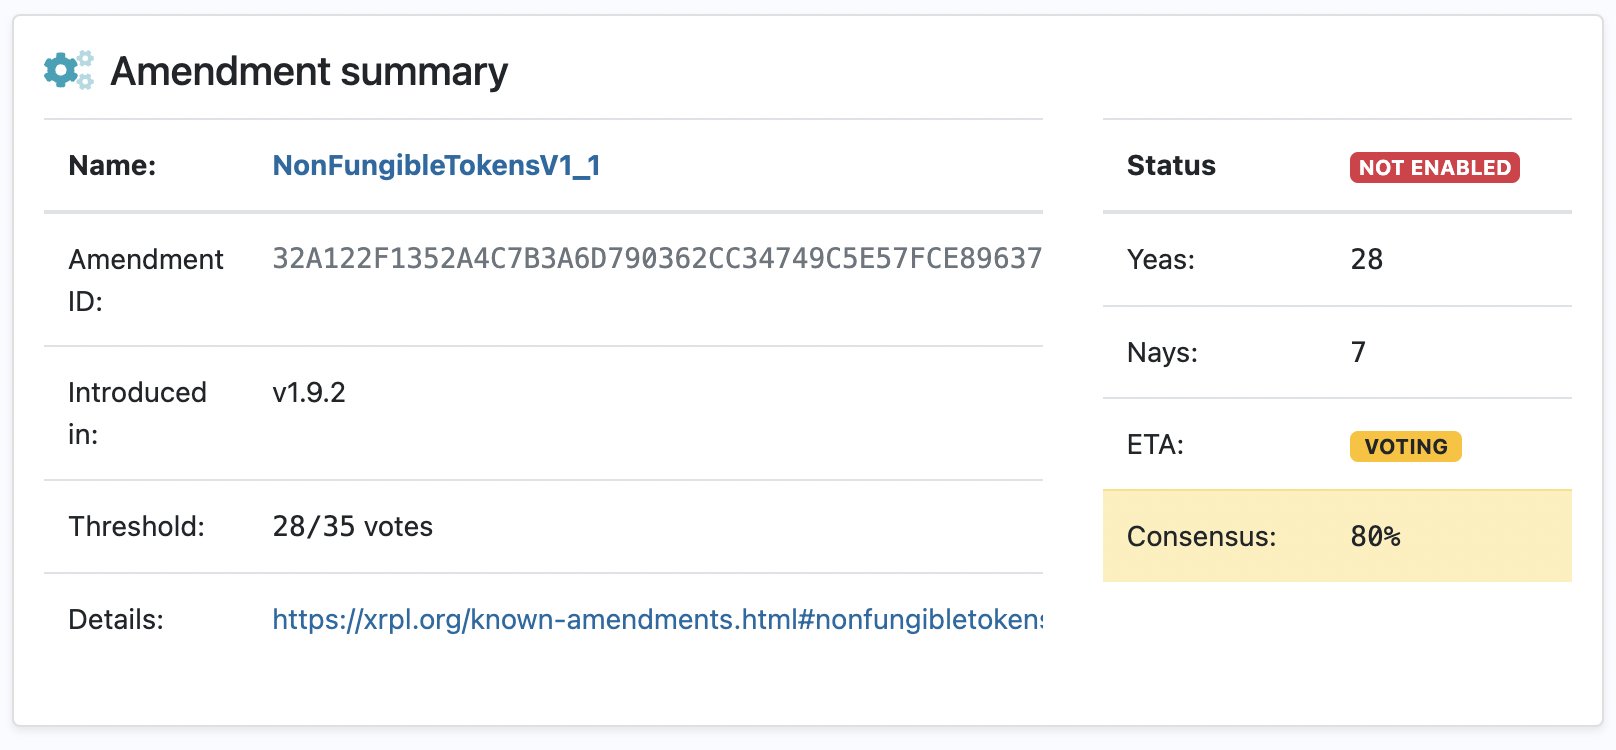Click the Amendment summary heading
The width and height of the screenshot is (1616, 750).
tap(309, 71)
